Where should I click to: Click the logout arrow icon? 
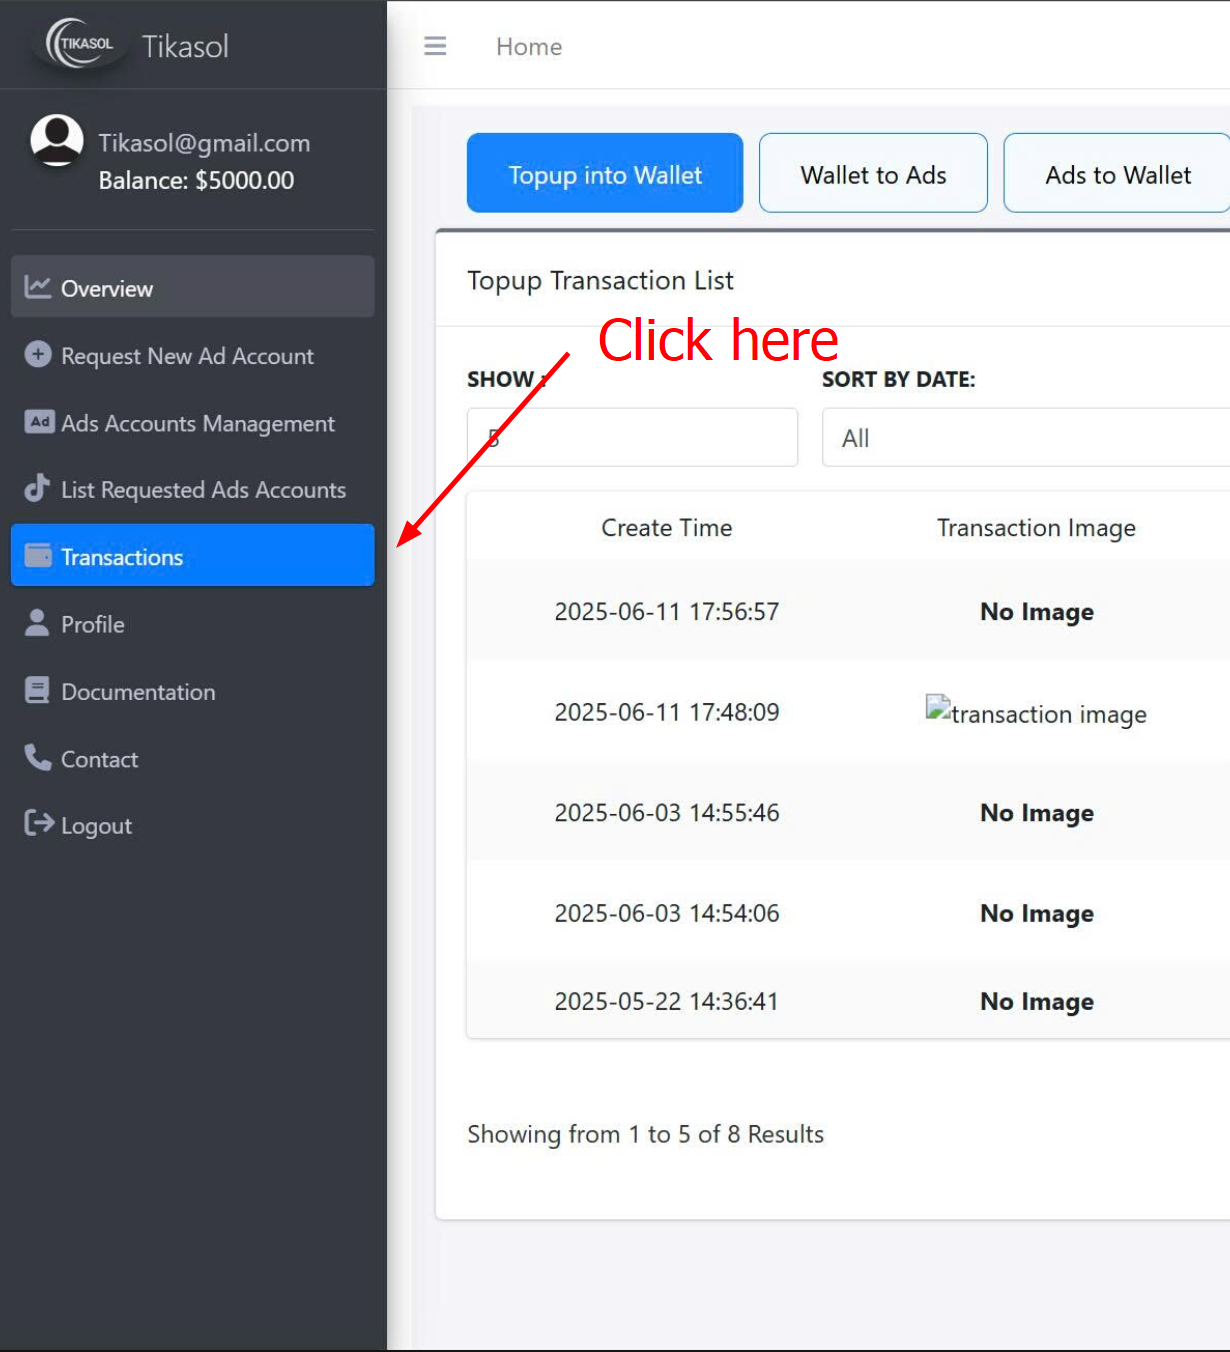point(39,823)
